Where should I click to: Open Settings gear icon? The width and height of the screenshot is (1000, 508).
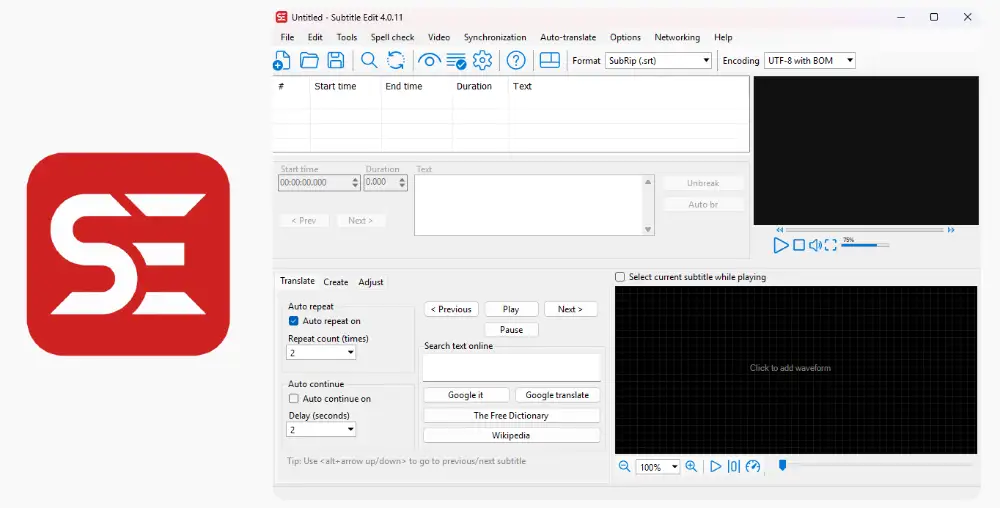482,61
